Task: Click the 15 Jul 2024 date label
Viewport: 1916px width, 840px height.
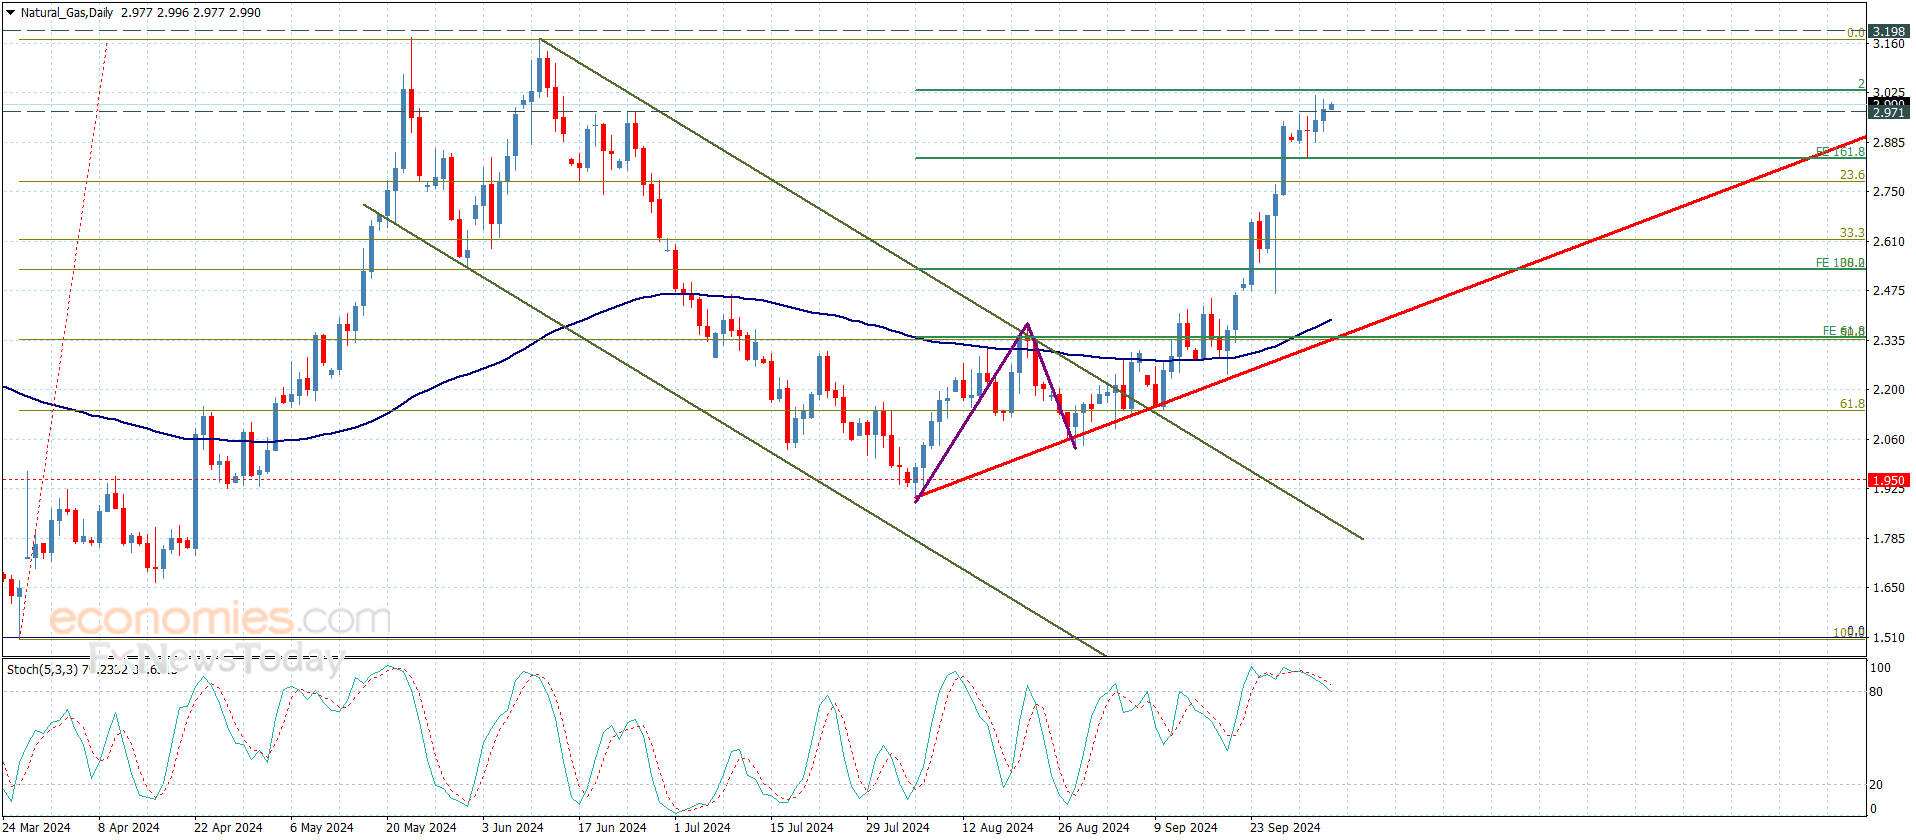Action: coord(802,827)
